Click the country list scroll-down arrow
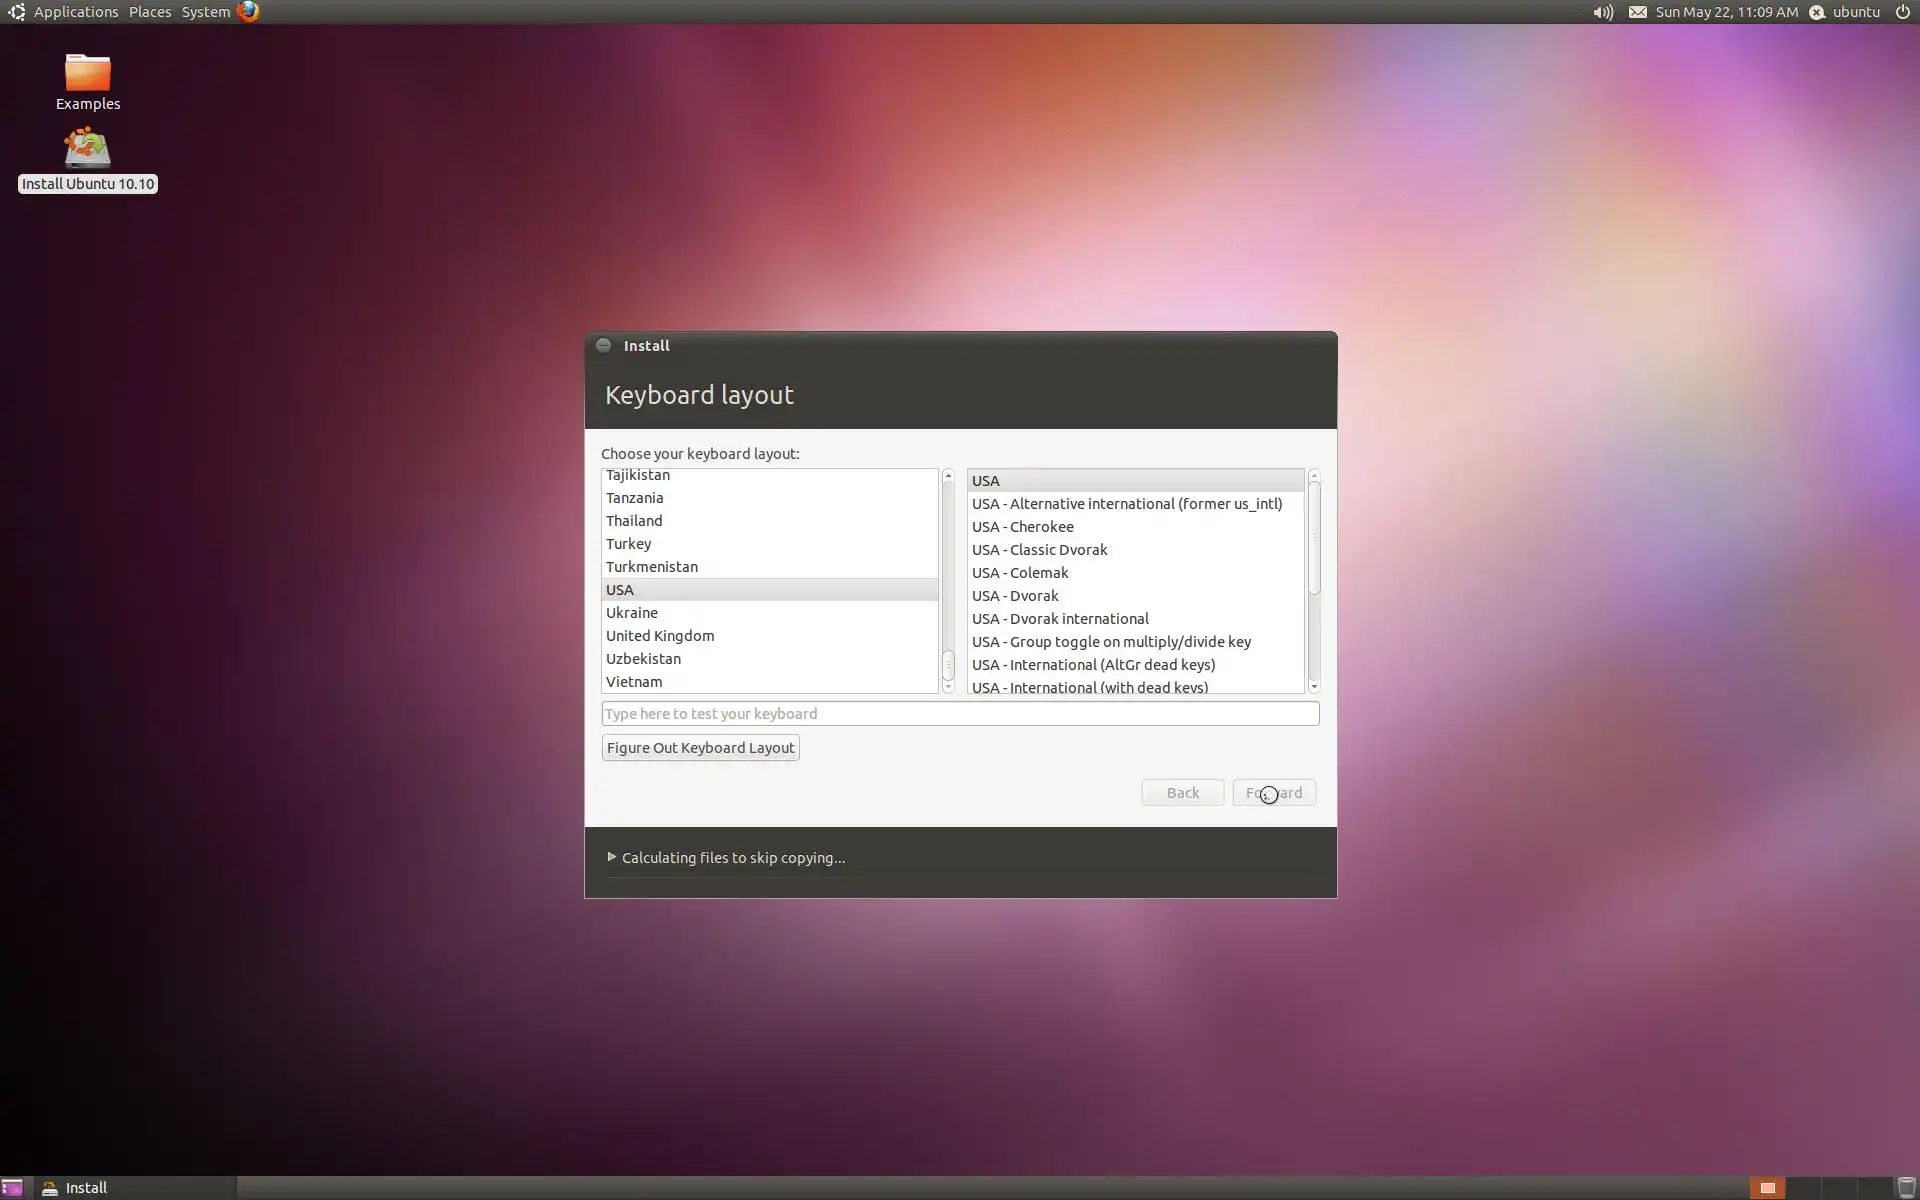 948,687
